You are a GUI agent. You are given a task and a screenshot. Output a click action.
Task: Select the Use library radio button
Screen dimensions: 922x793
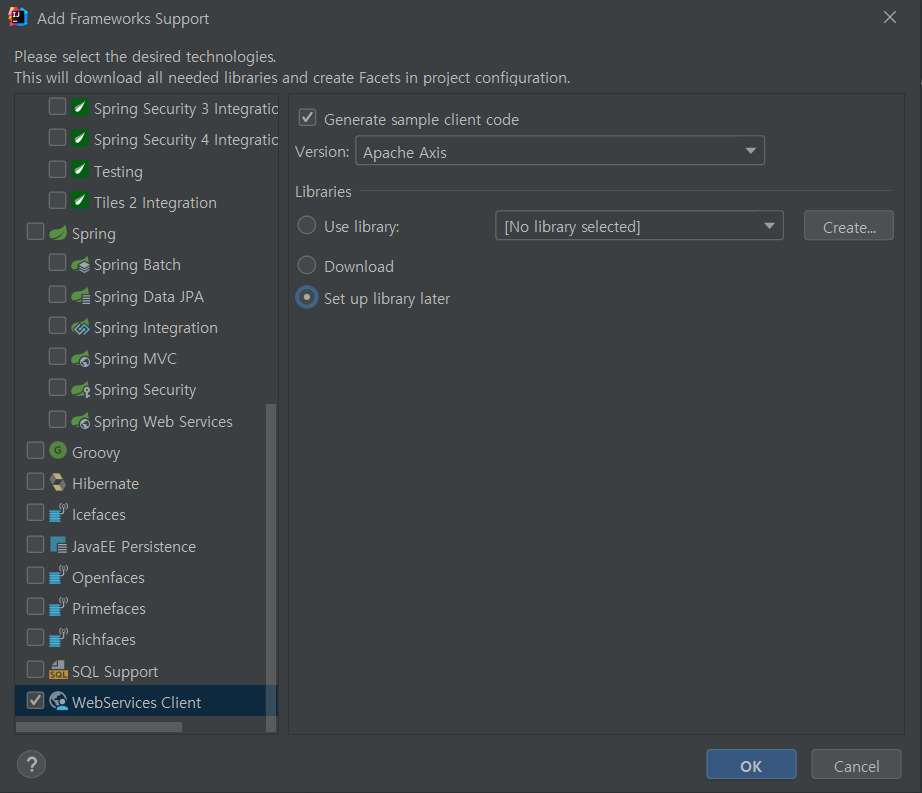(307, 225)
